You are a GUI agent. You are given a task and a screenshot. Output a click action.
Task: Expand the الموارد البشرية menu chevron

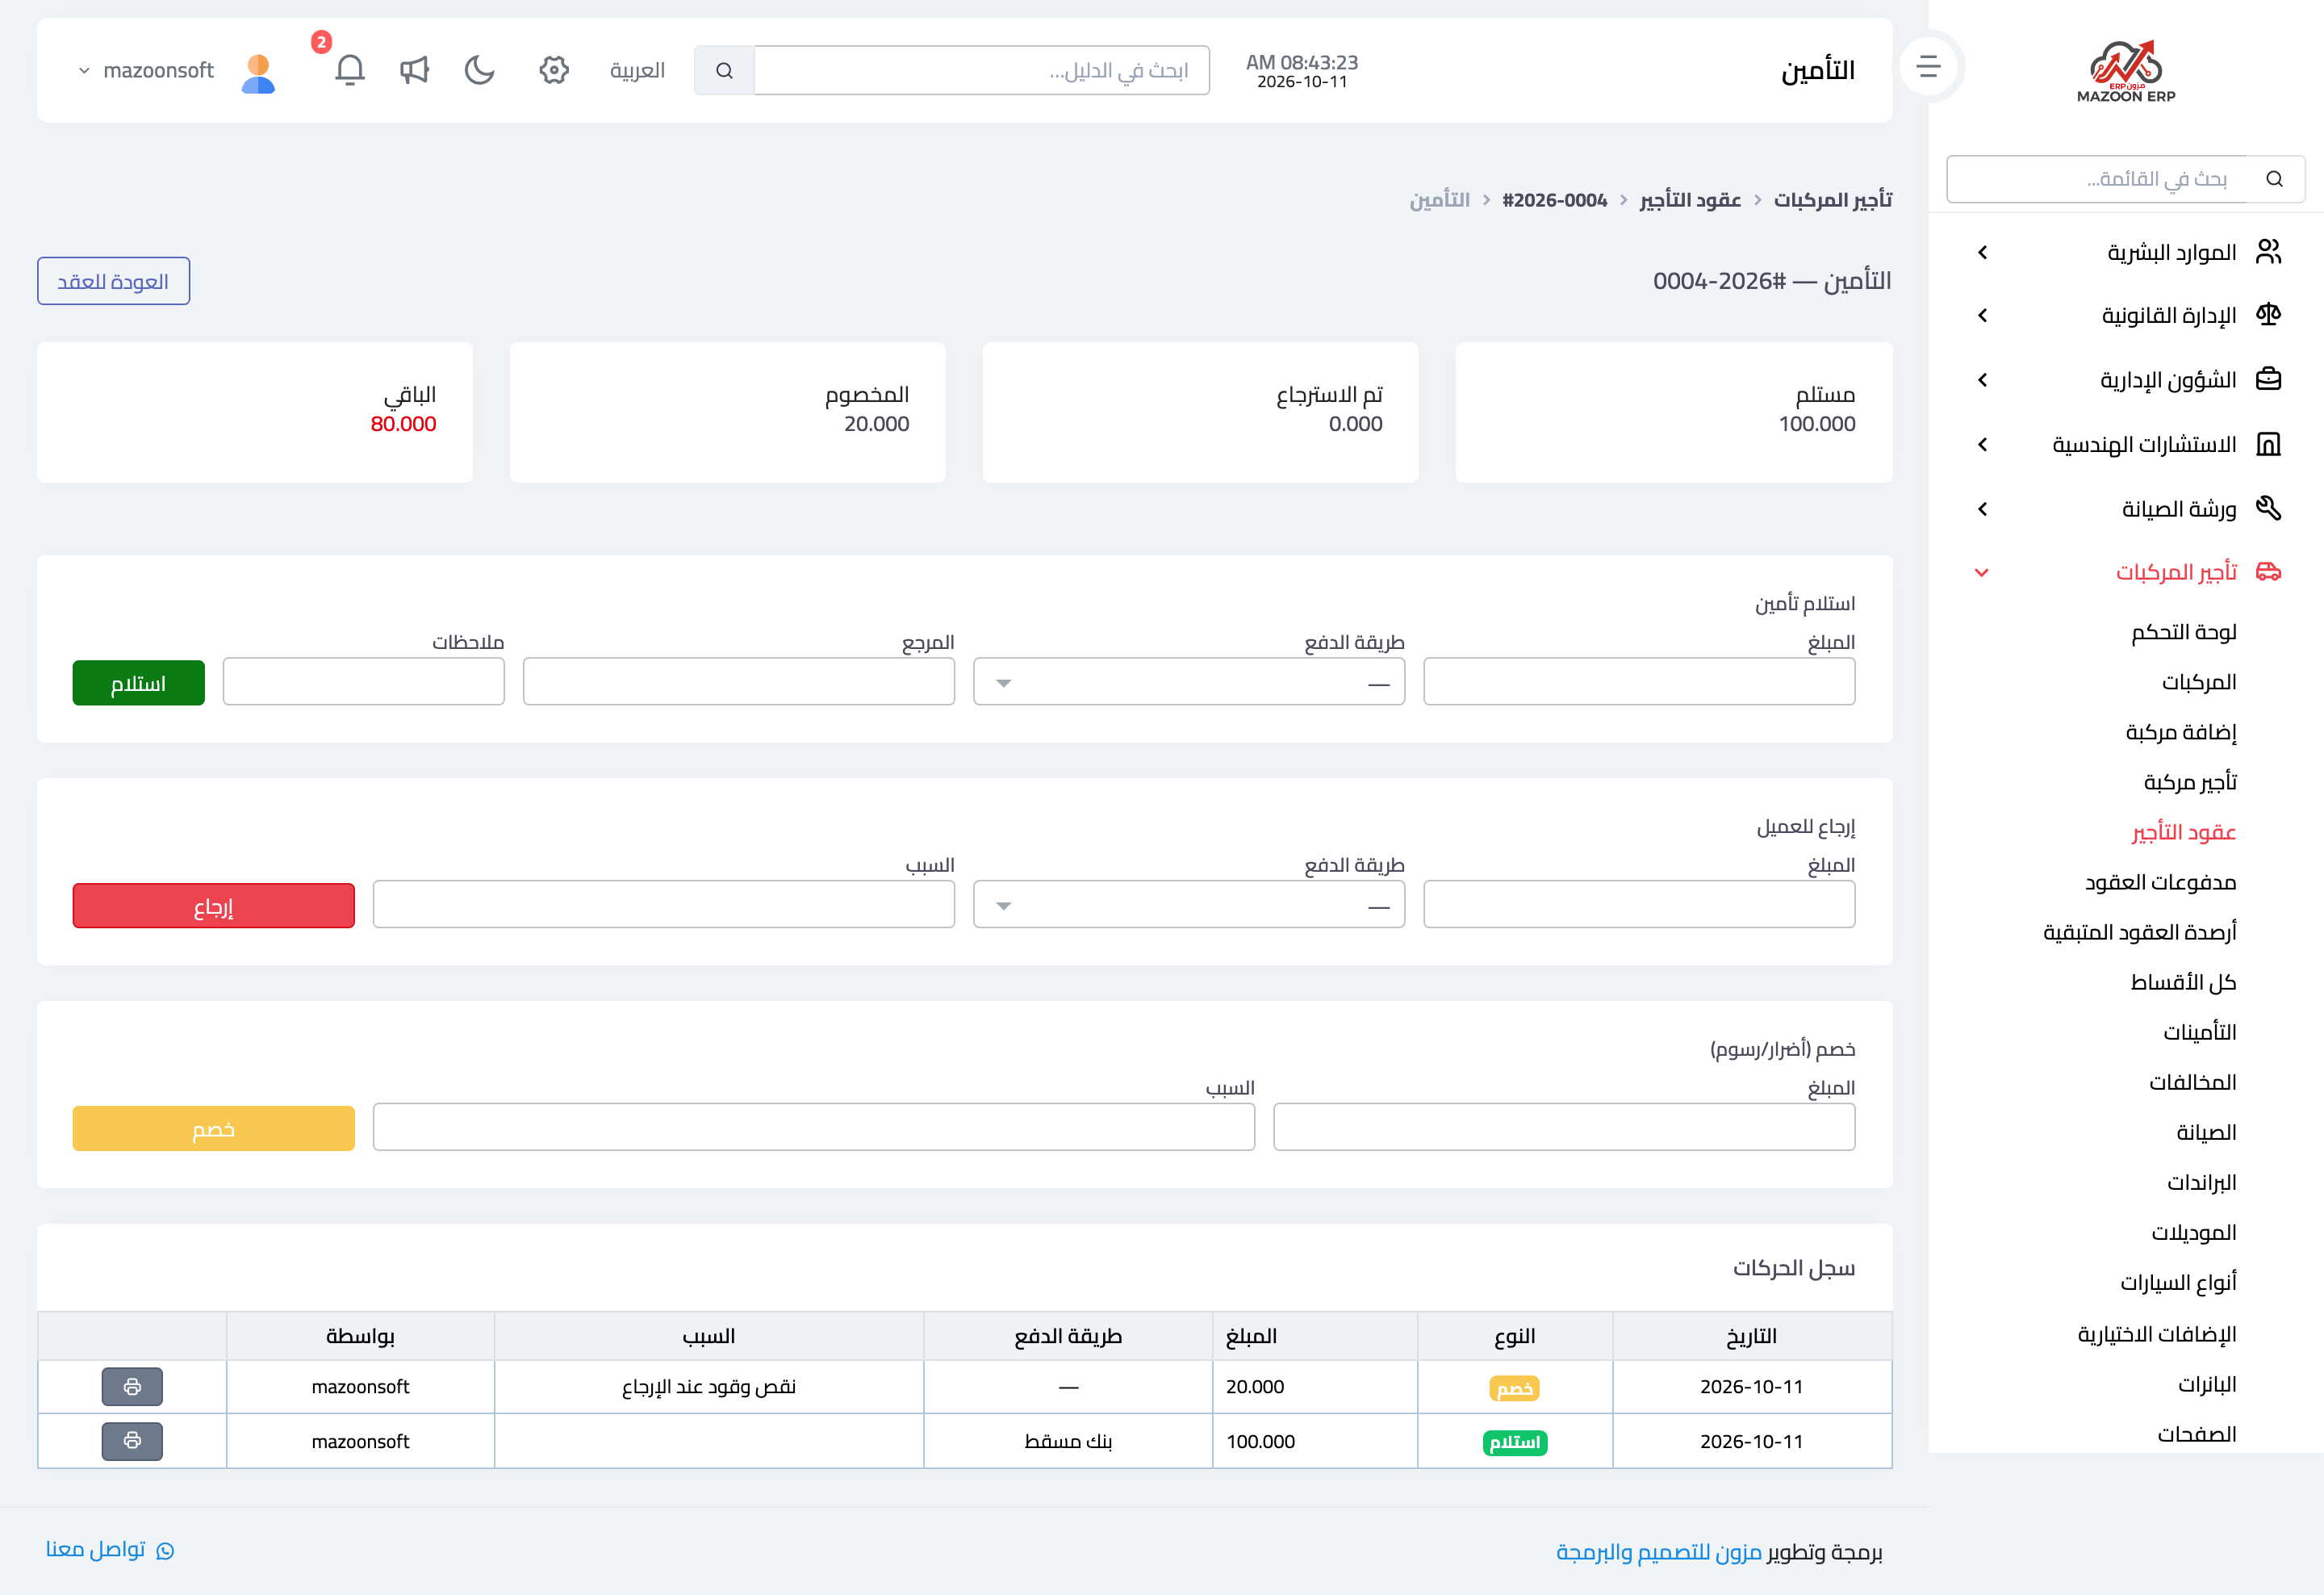coord(1982,252)
